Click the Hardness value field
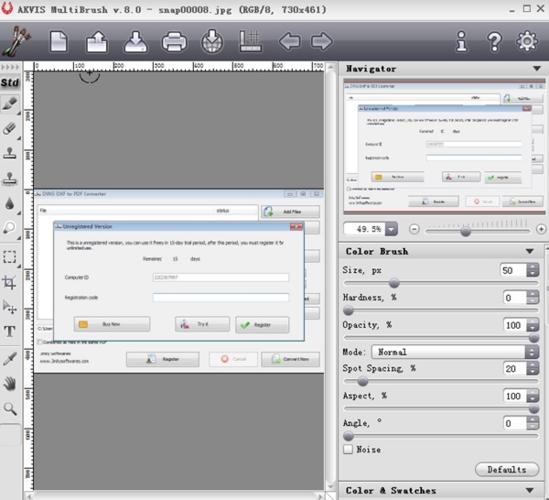 coord(515,298)
